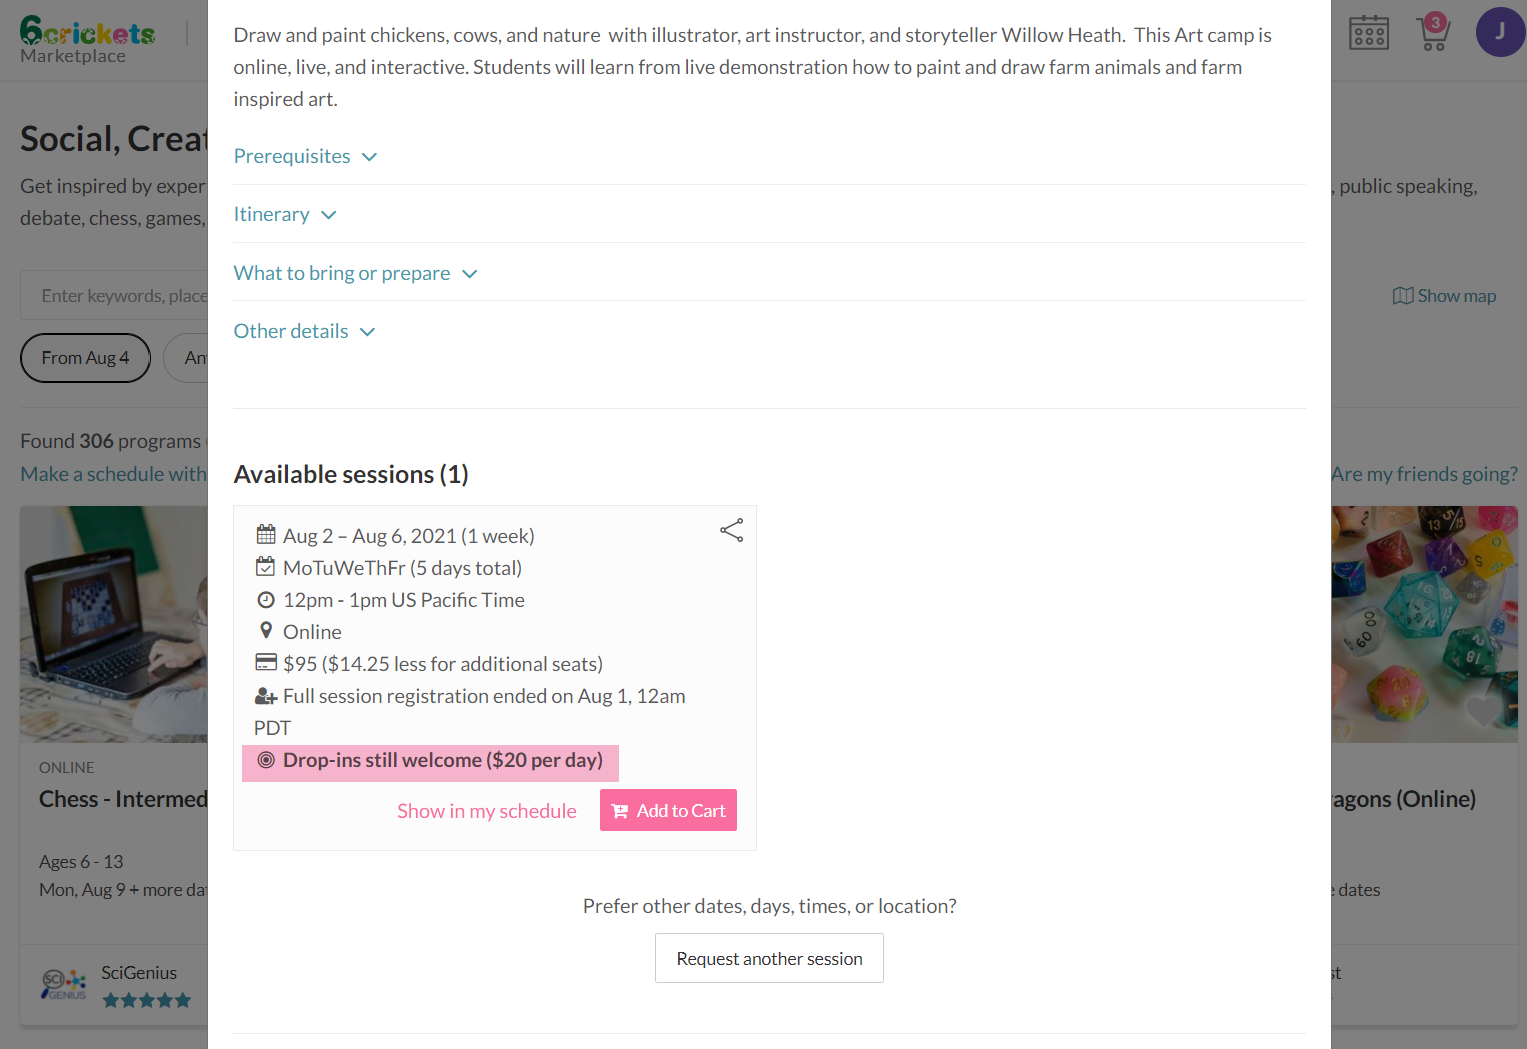This screenshot has height=1049, width=1527.
Task: Open the calendar icon in the header
Action: (x=1368, y=33)
